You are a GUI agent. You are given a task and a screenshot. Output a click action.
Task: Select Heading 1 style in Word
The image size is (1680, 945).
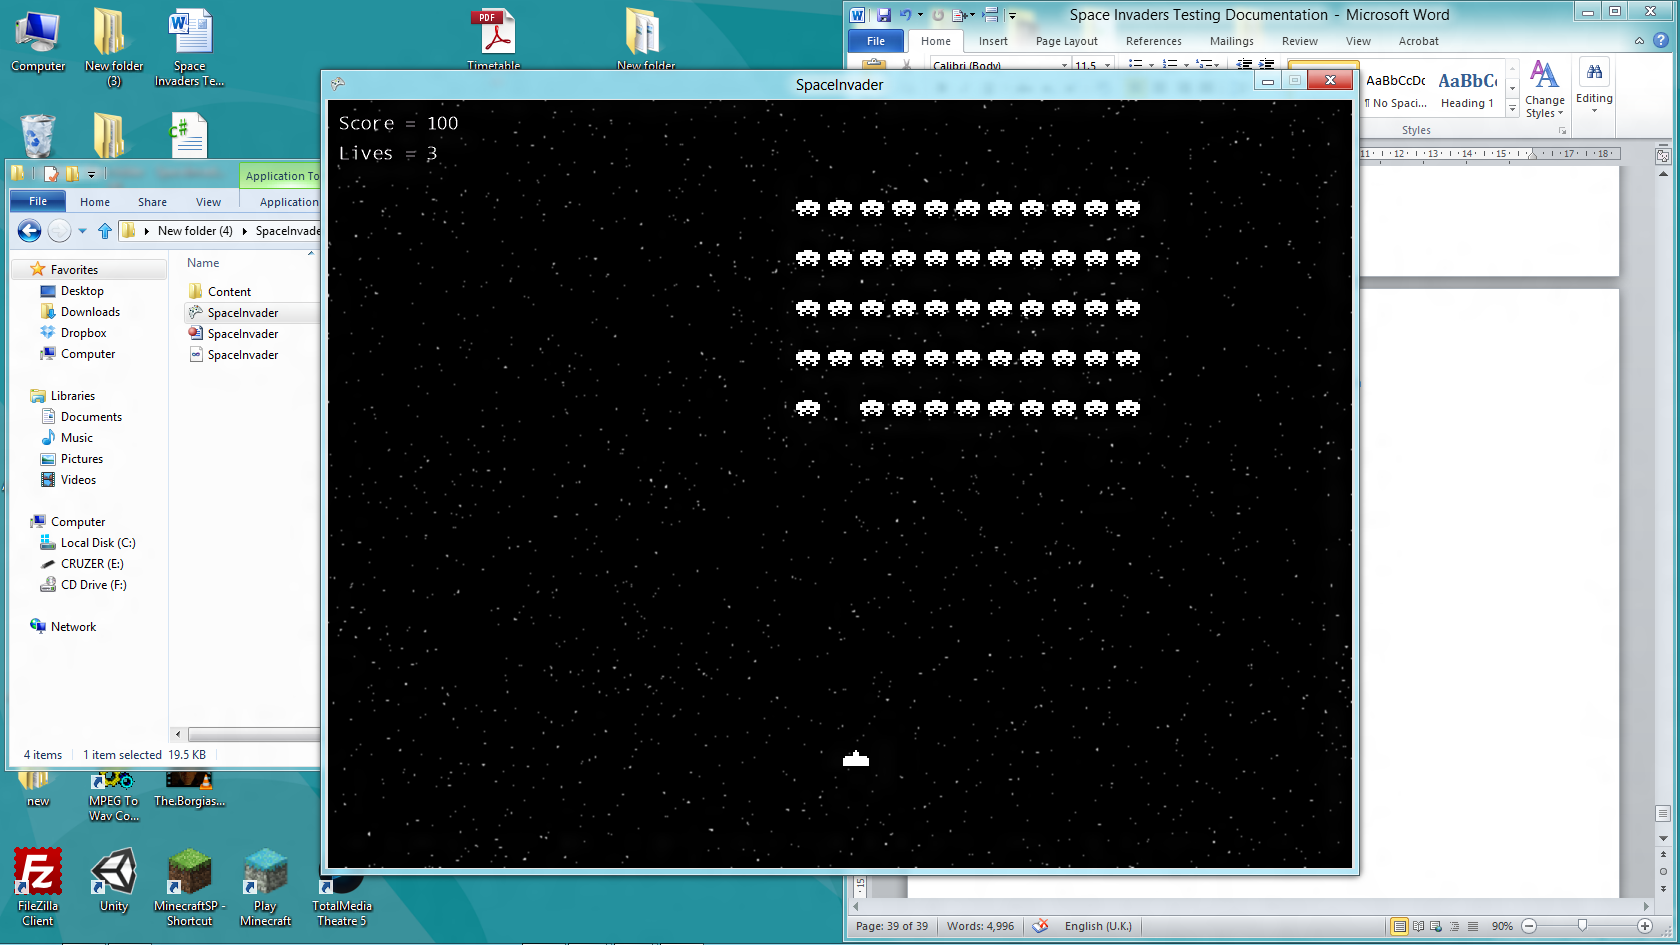tap(1467, 89)
